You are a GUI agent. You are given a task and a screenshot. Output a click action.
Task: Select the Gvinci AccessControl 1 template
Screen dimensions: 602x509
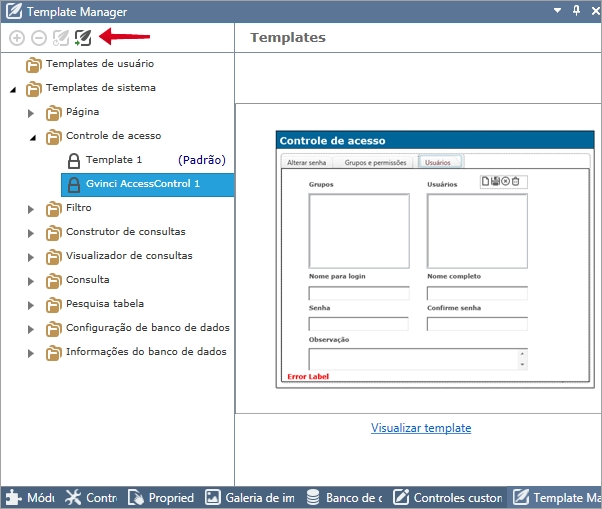[x=142, y=184]
